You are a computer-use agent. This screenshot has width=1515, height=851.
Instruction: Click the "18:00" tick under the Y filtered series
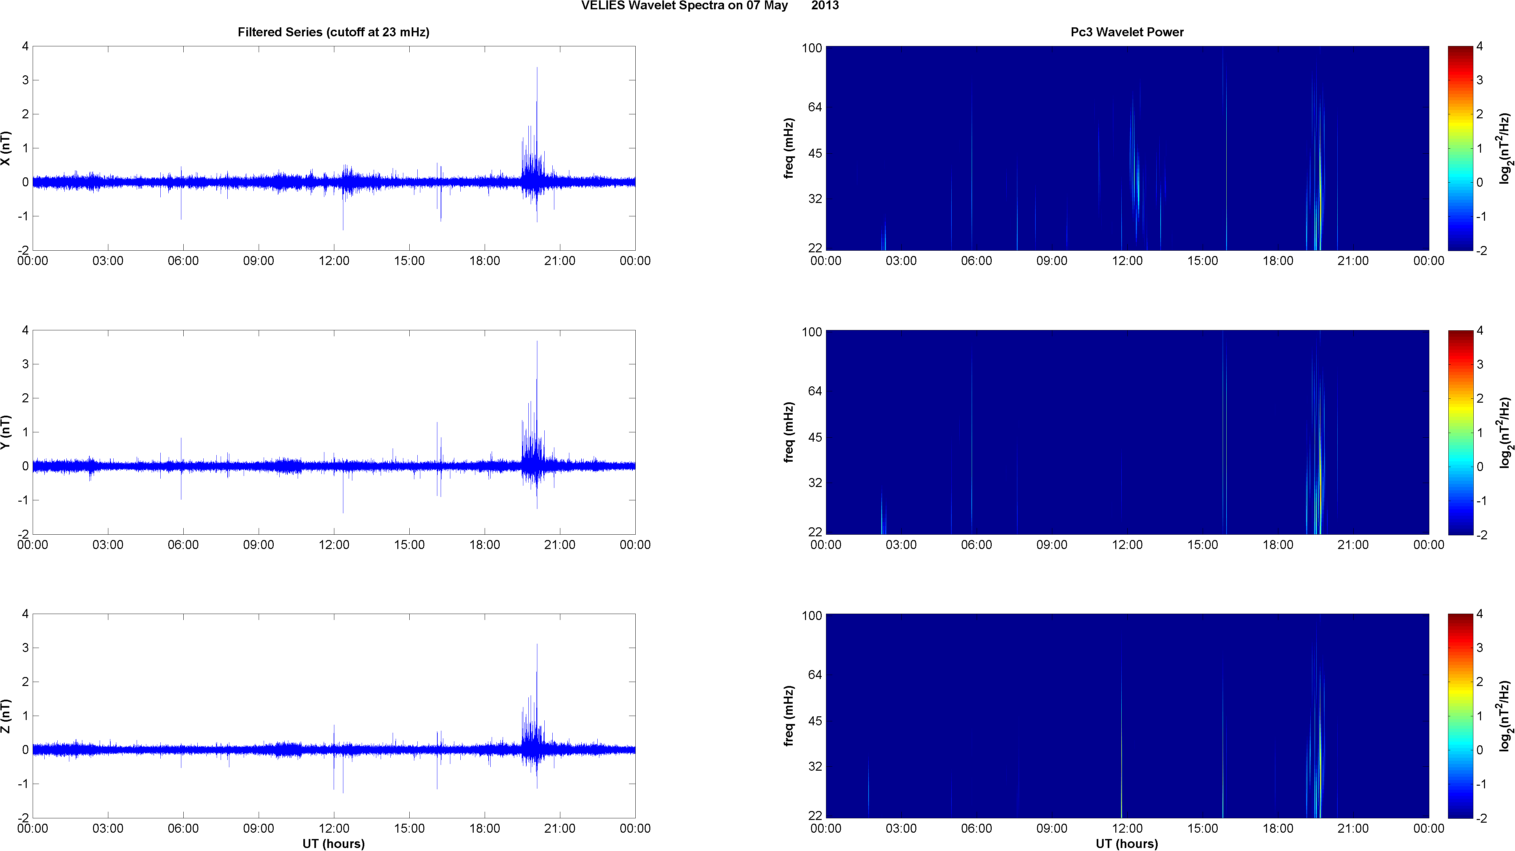(x=485, y=545)
